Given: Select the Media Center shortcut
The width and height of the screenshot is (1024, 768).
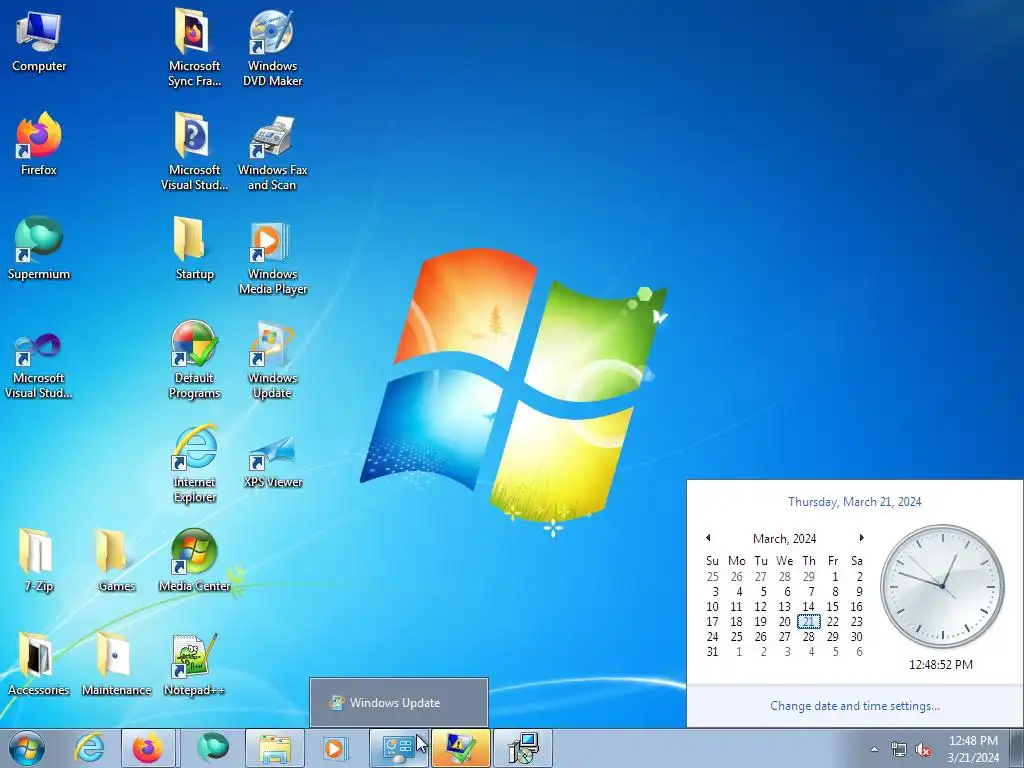Looking at the screenshot, I should coord(194,561).
